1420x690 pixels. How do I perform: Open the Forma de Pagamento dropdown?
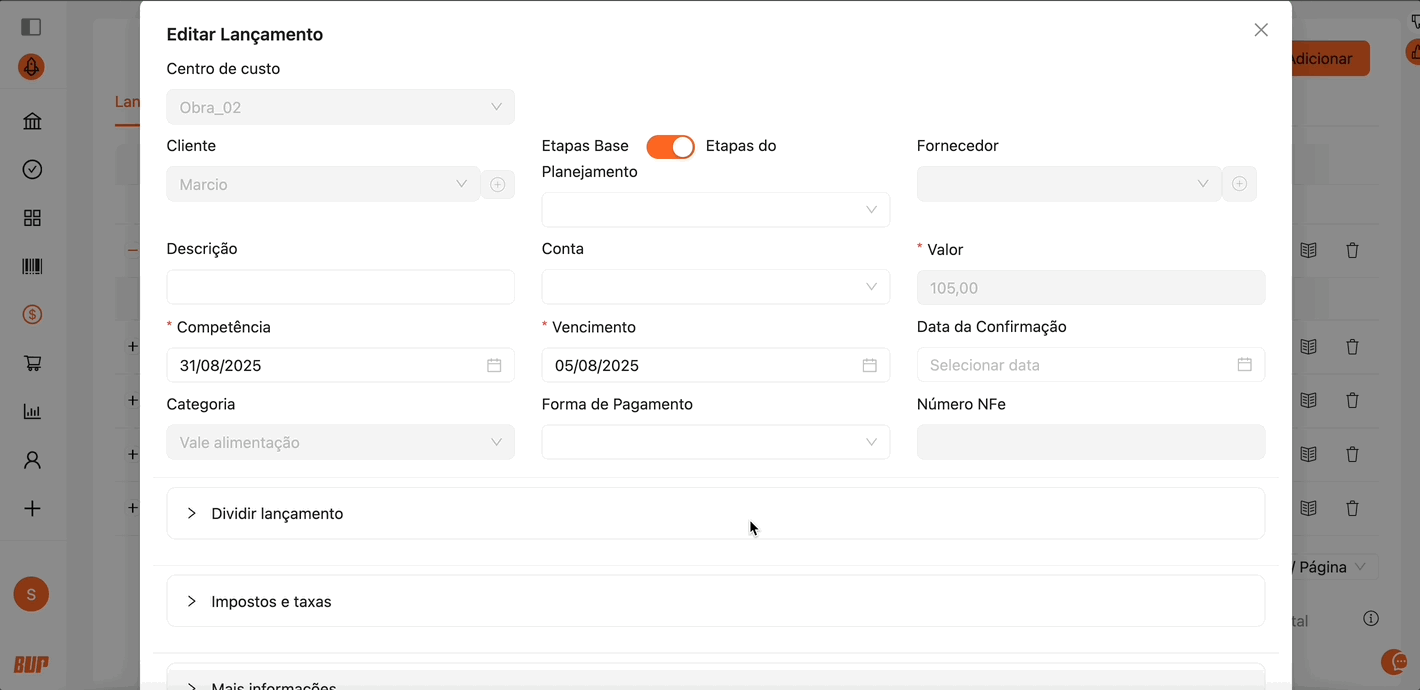pyautogui.click(x=715, y=442)
